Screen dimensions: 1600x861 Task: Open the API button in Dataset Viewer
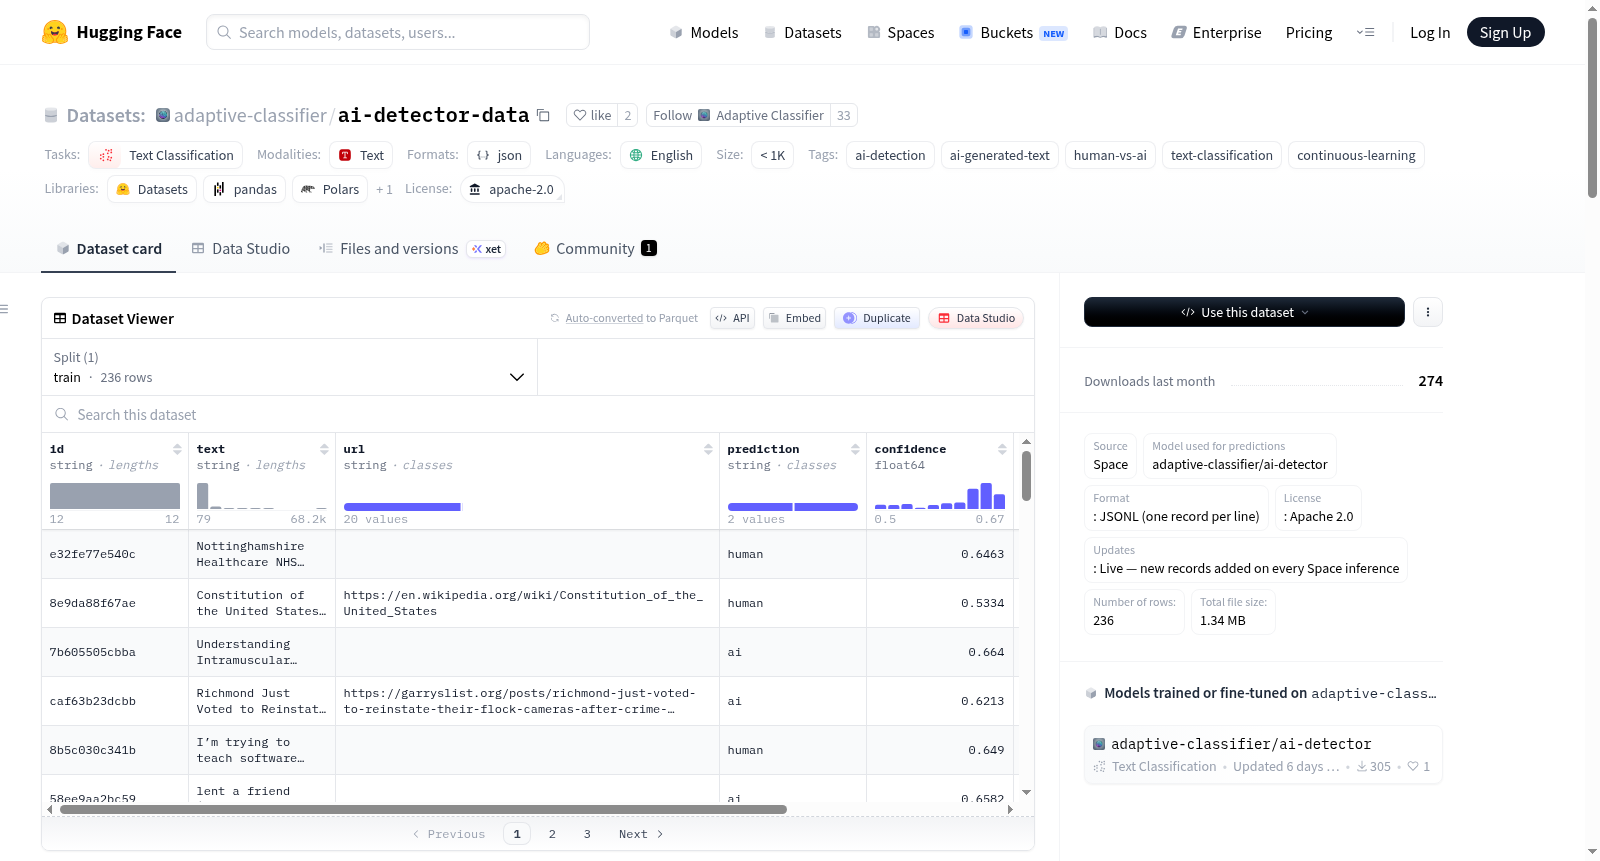(732, 318)
